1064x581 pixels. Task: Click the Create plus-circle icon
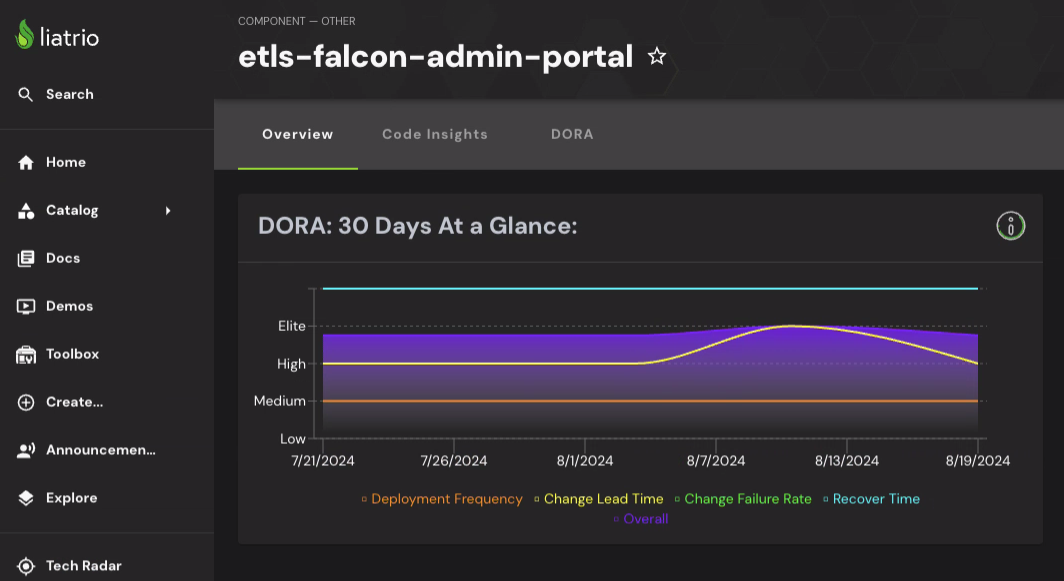26,402
